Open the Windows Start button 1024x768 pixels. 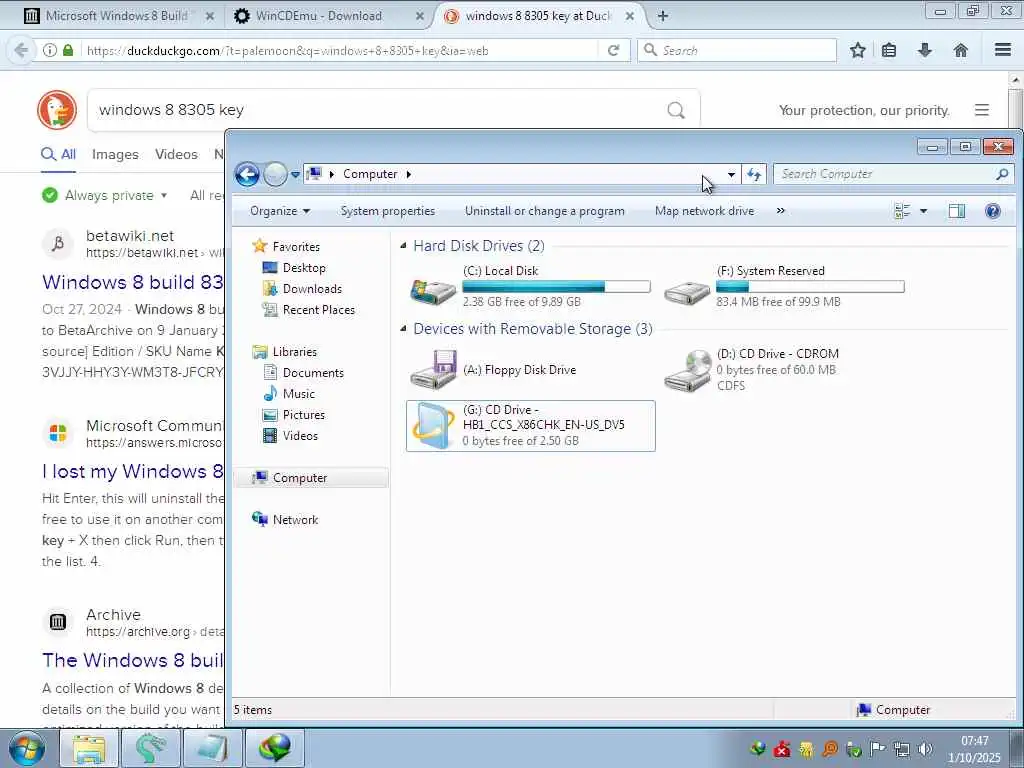pos(26,748)
